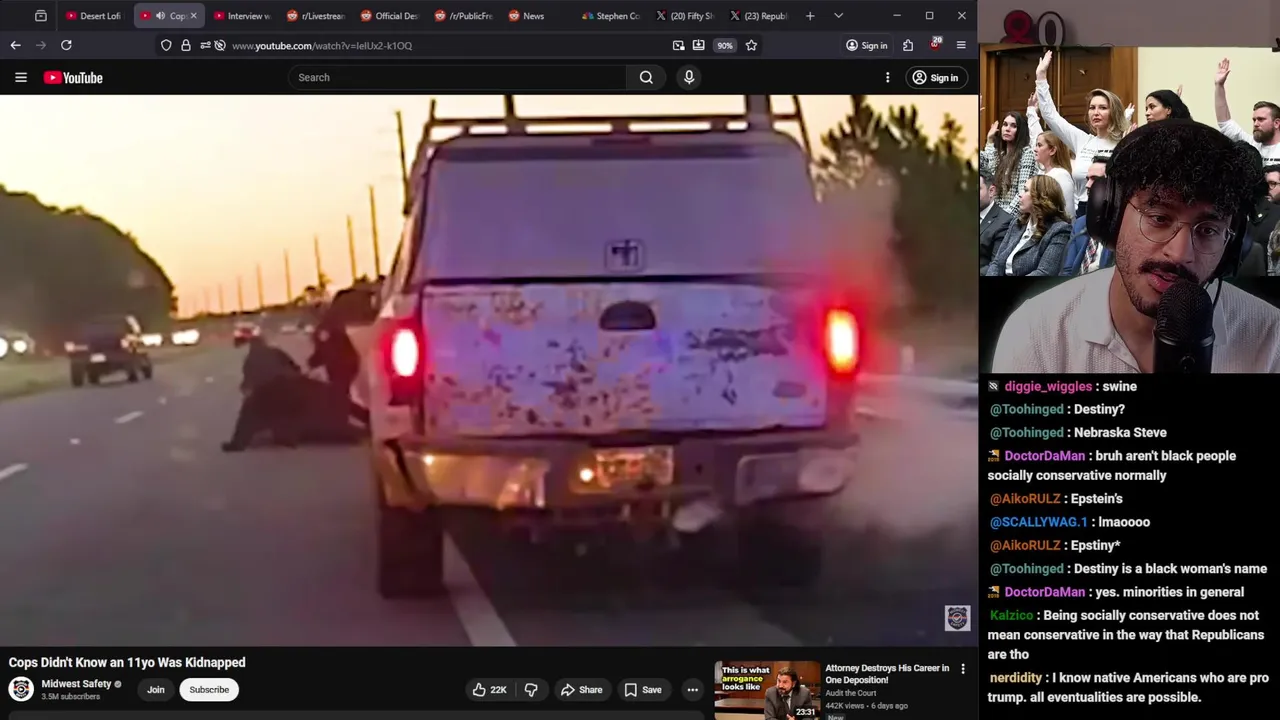This screenshot has height=720, width=1280.
Task: Click chat username Kalzico
Action: [1013, 615]
